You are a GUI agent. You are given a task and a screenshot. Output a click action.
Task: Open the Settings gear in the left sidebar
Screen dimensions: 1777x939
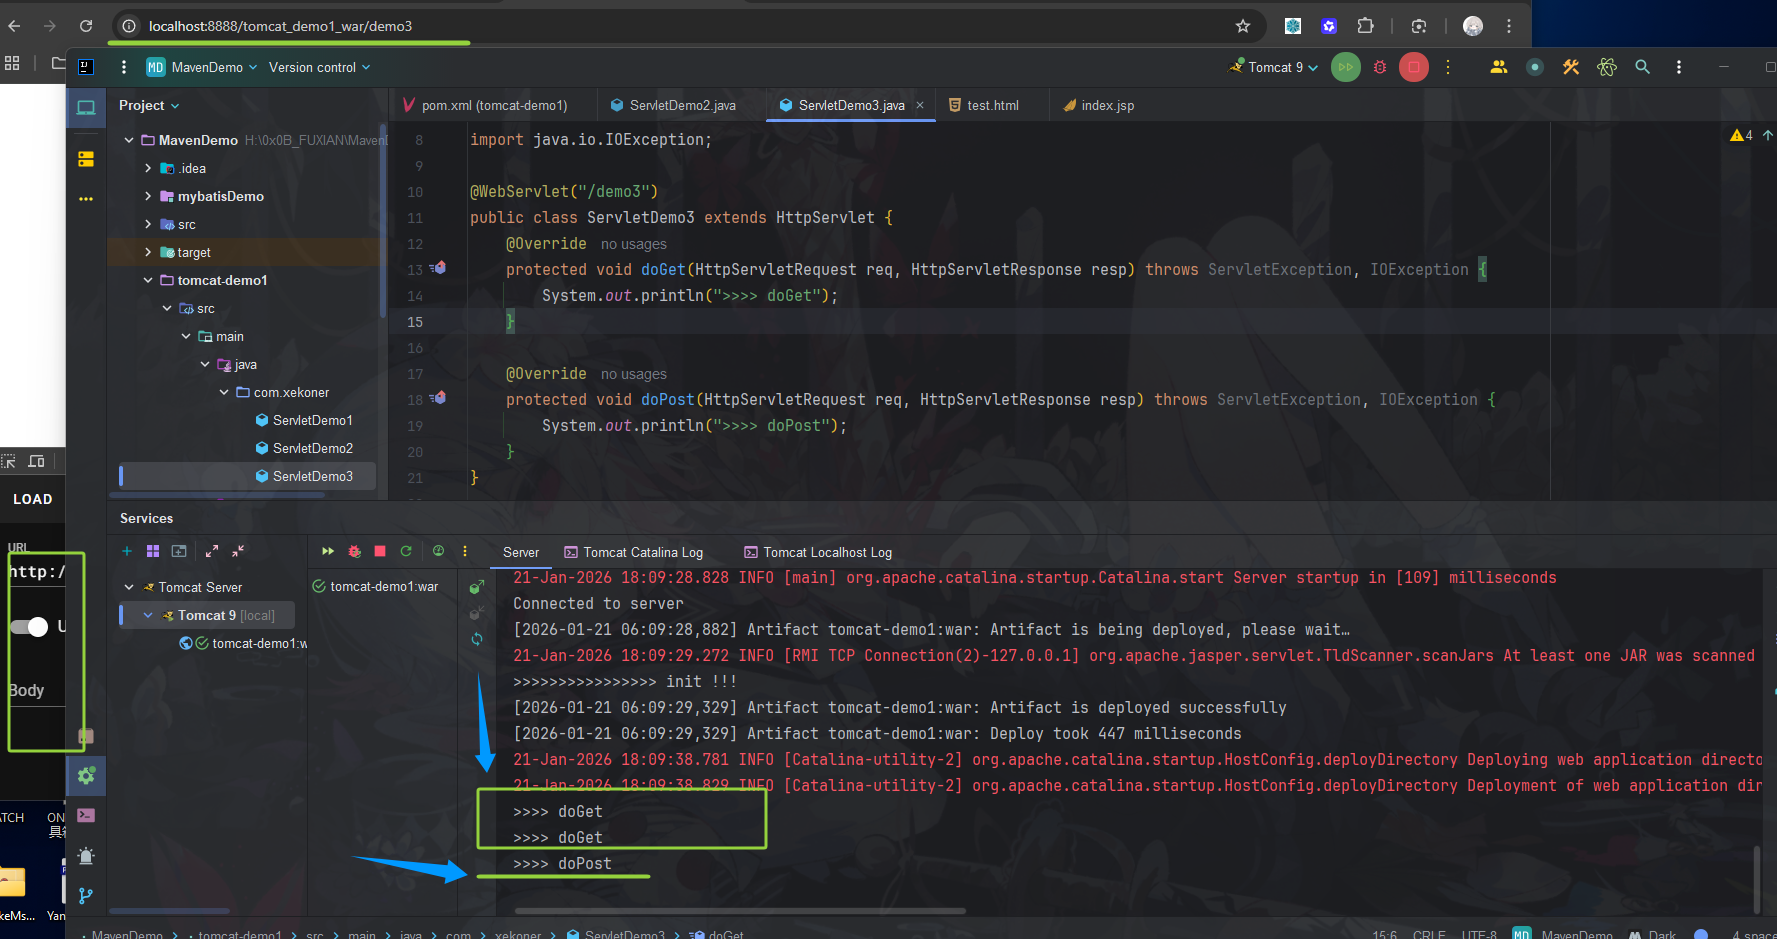point(85,775)
